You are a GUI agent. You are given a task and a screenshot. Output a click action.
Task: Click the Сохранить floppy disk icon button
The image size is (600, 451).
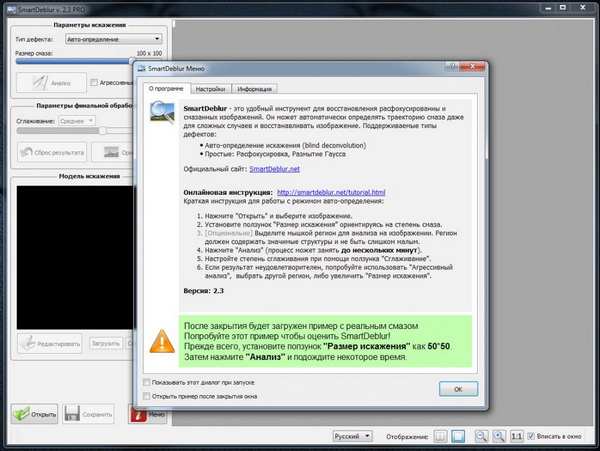(x=85, y=413)
